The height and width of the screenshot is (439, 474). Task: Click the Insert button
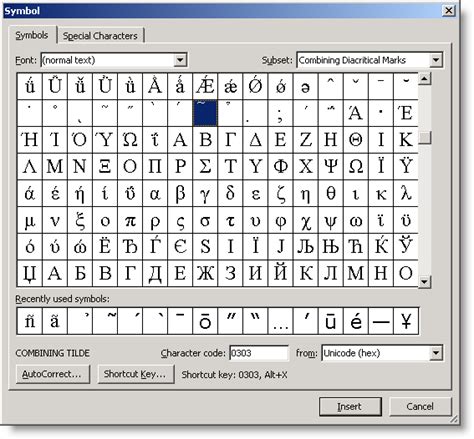point(350,407)
